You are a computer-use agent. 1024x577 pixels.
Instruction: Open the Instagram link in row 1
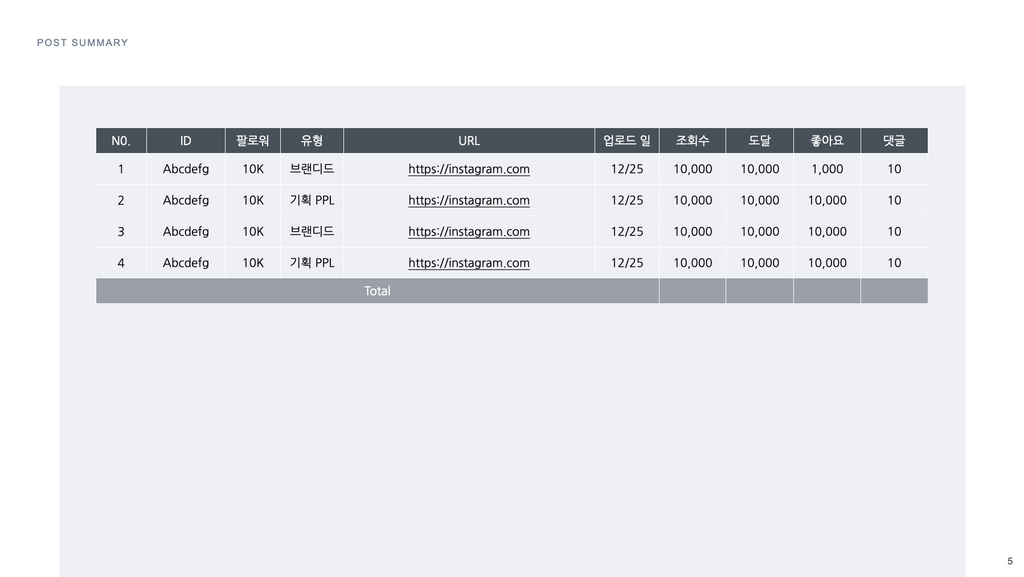click(x=469, y=169)
